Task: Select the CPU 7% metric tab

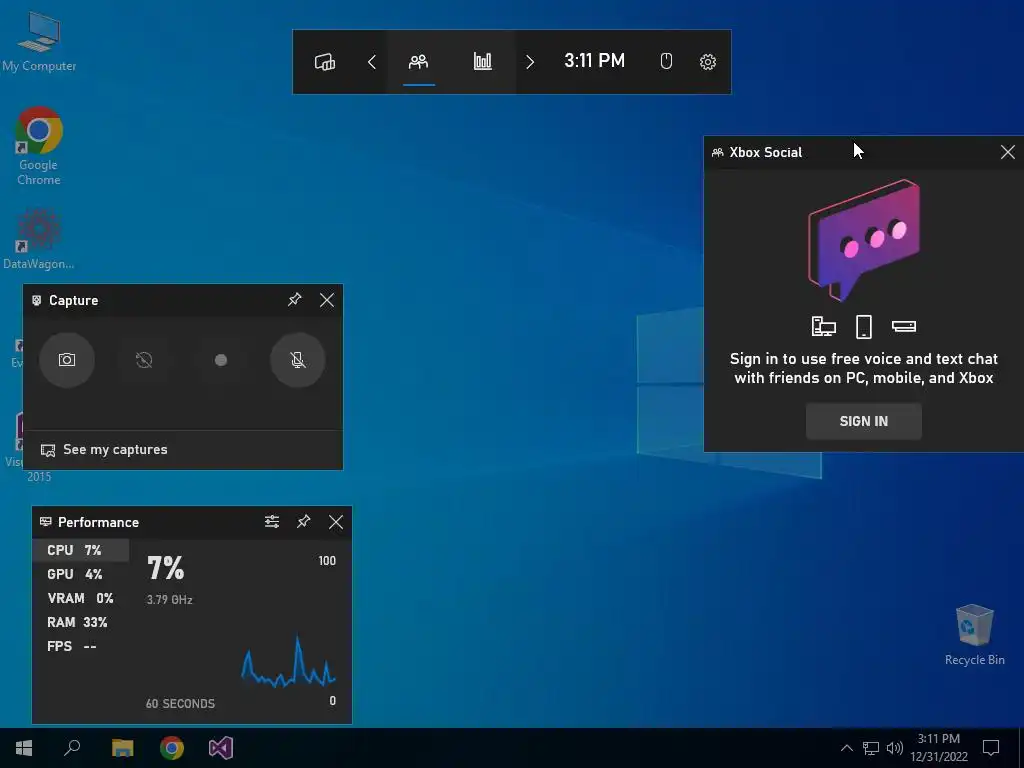Action: (x=81, y=550)
